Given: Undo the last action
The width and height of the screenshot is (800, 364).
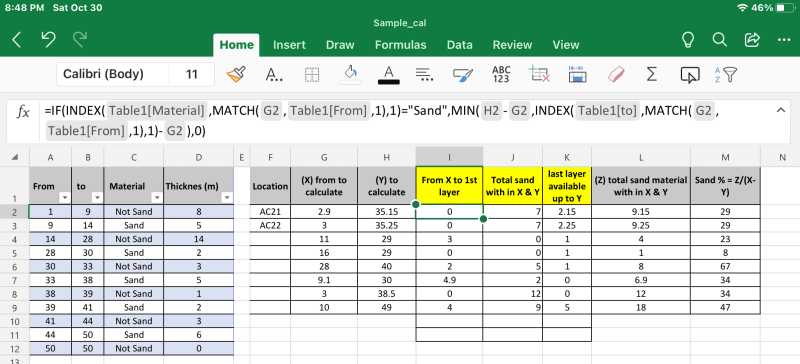Looking at the screenshot, I should (48, 40).
